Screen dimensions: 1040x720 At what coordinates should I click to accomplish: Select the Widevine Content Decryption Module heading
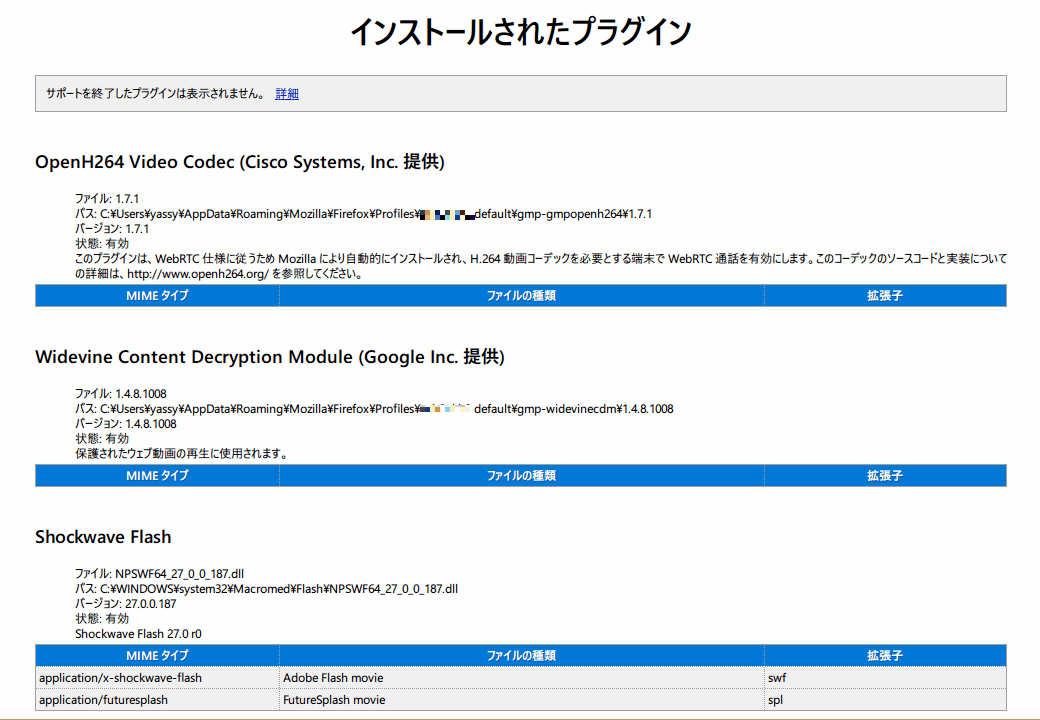(270, 357)
